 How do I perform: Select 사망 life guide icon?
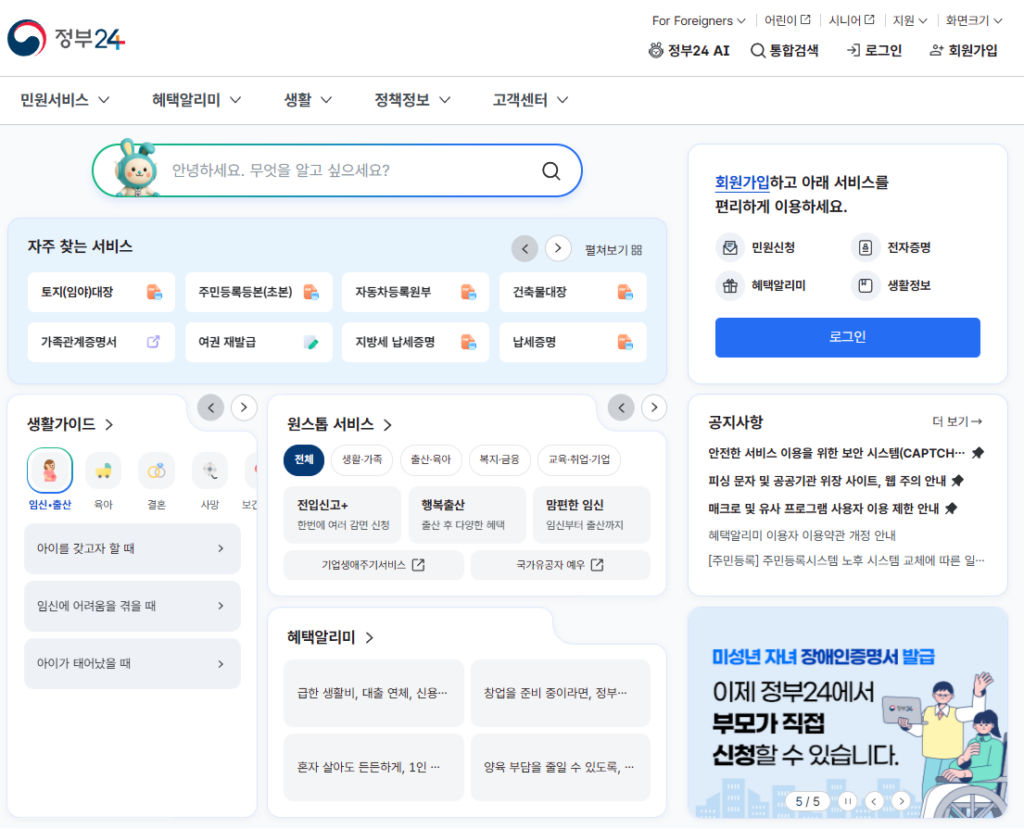click(x=210, y=470)
